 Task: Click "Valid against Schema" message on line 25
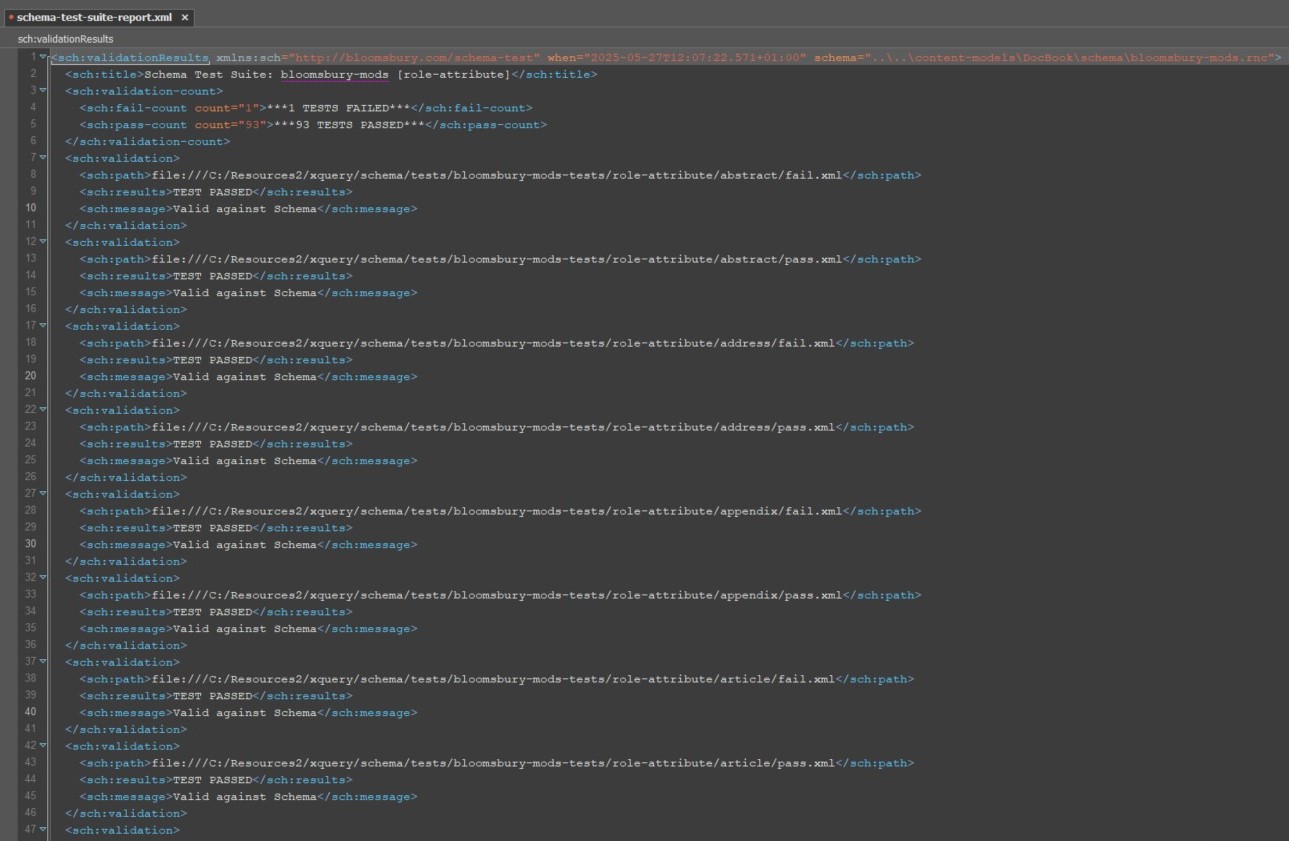click(x=245, y=461)
